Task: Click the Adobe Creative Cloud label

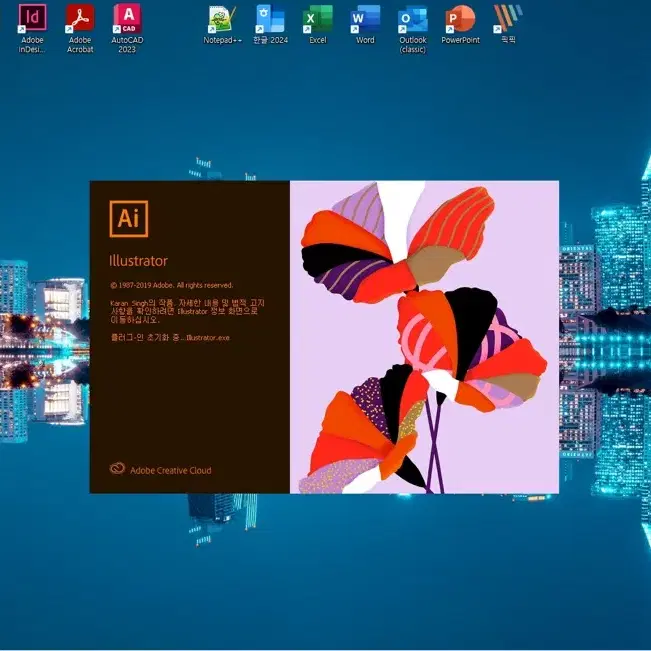Action: (x=171, y=470)
